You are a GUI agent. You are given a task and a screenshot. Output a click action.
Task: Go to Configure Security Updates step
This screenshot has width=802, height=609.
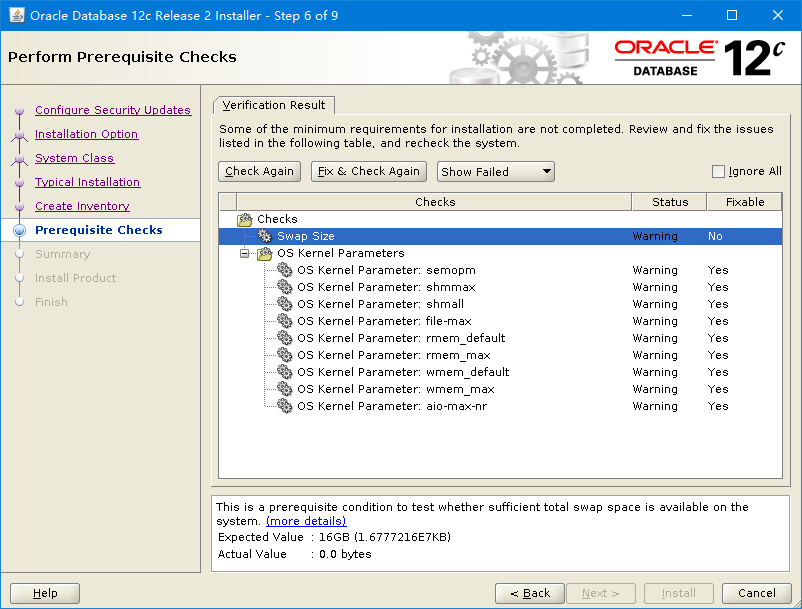[113, 110]
